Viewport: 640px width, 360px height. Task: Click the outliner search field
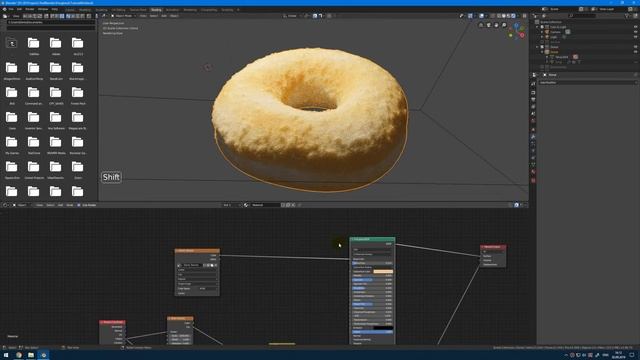point(583,16)
